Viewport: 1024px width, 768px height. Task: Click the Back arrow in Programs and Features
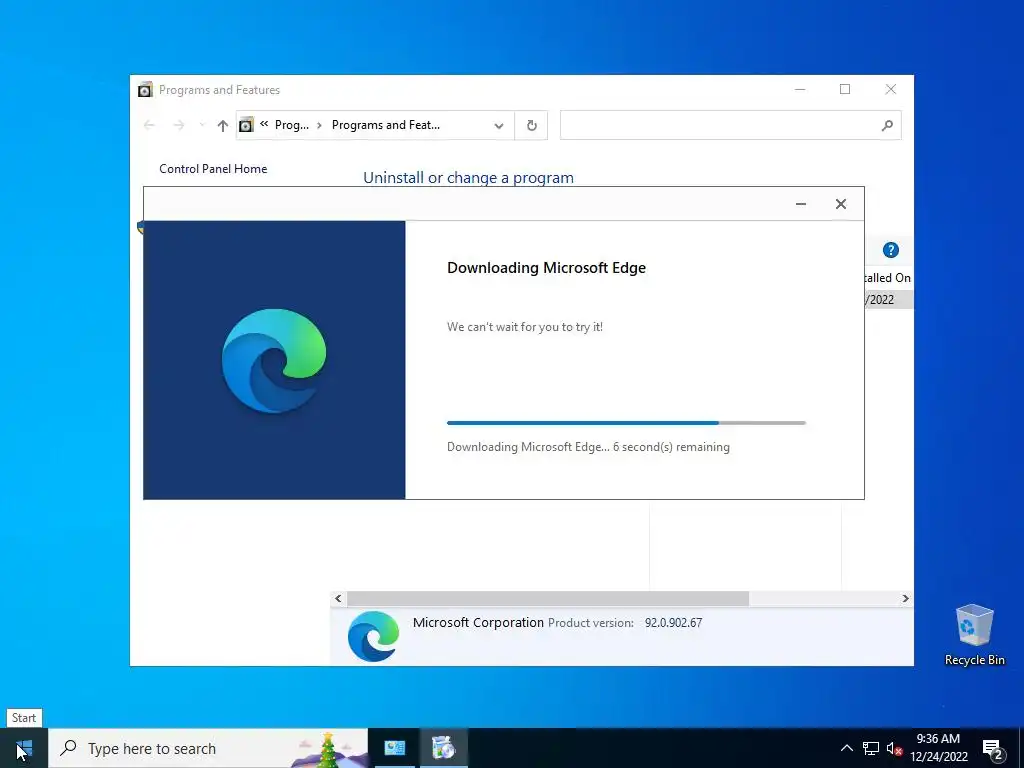149,125
